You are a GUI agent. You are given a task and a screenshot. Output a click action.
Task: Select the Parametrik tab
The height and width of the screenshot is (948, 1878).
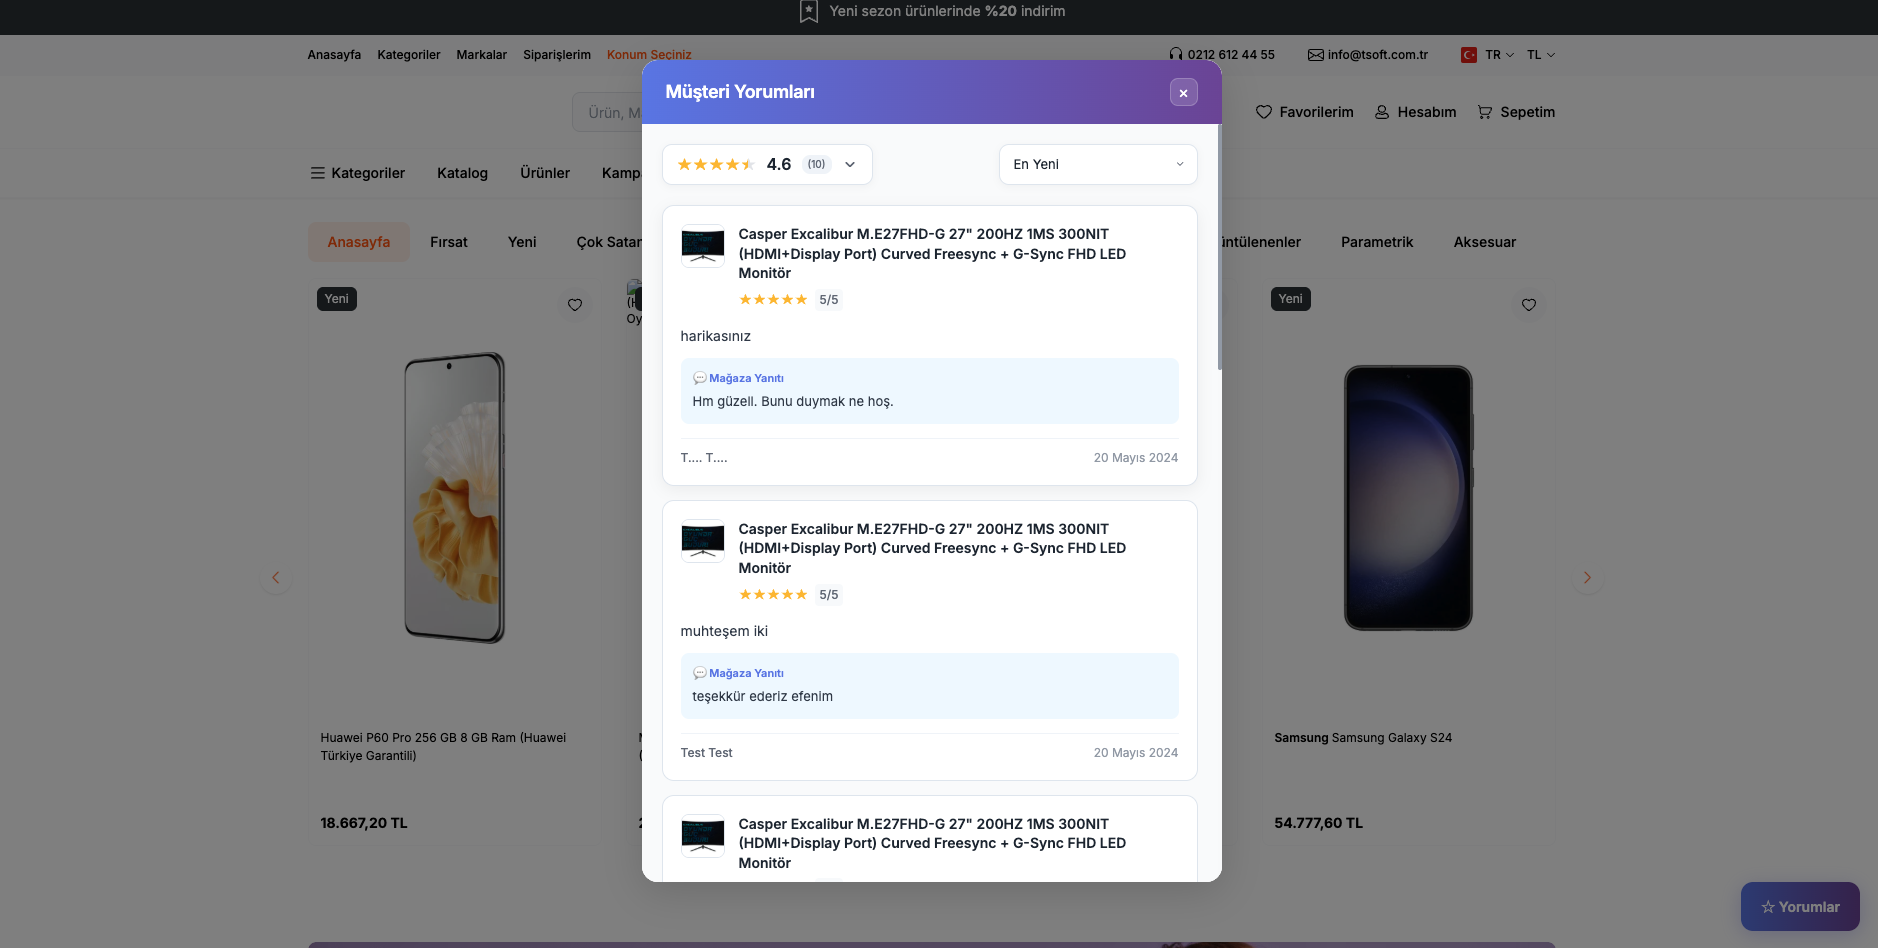1377,242
